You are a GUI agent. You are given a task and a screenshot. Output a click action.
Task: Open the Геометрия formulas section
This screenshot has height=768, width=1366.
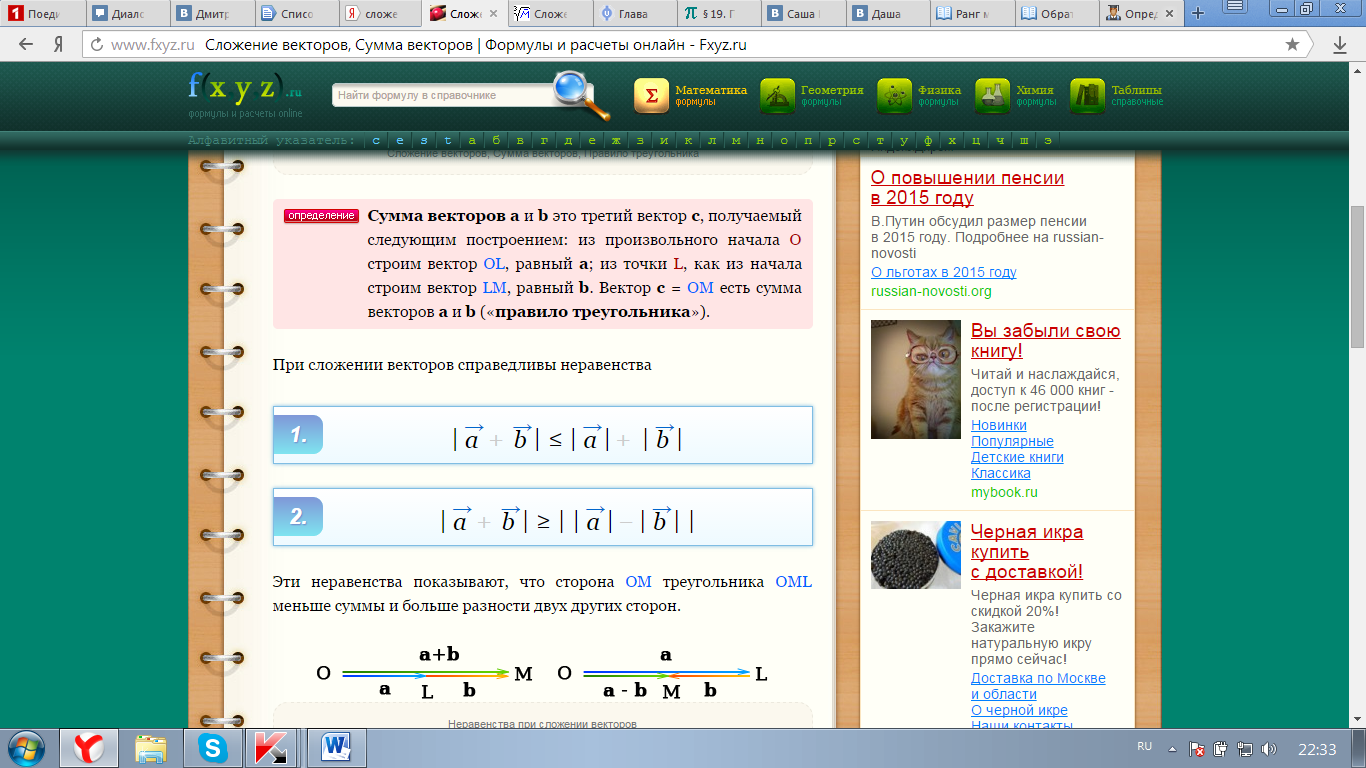coord(812,95)
